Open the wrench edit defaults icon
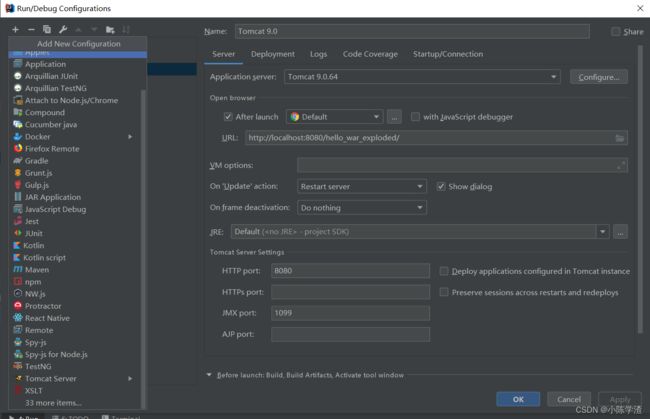The height and width of the screenshot is (419, 650). pyautogui.click(x=63, y=29)
